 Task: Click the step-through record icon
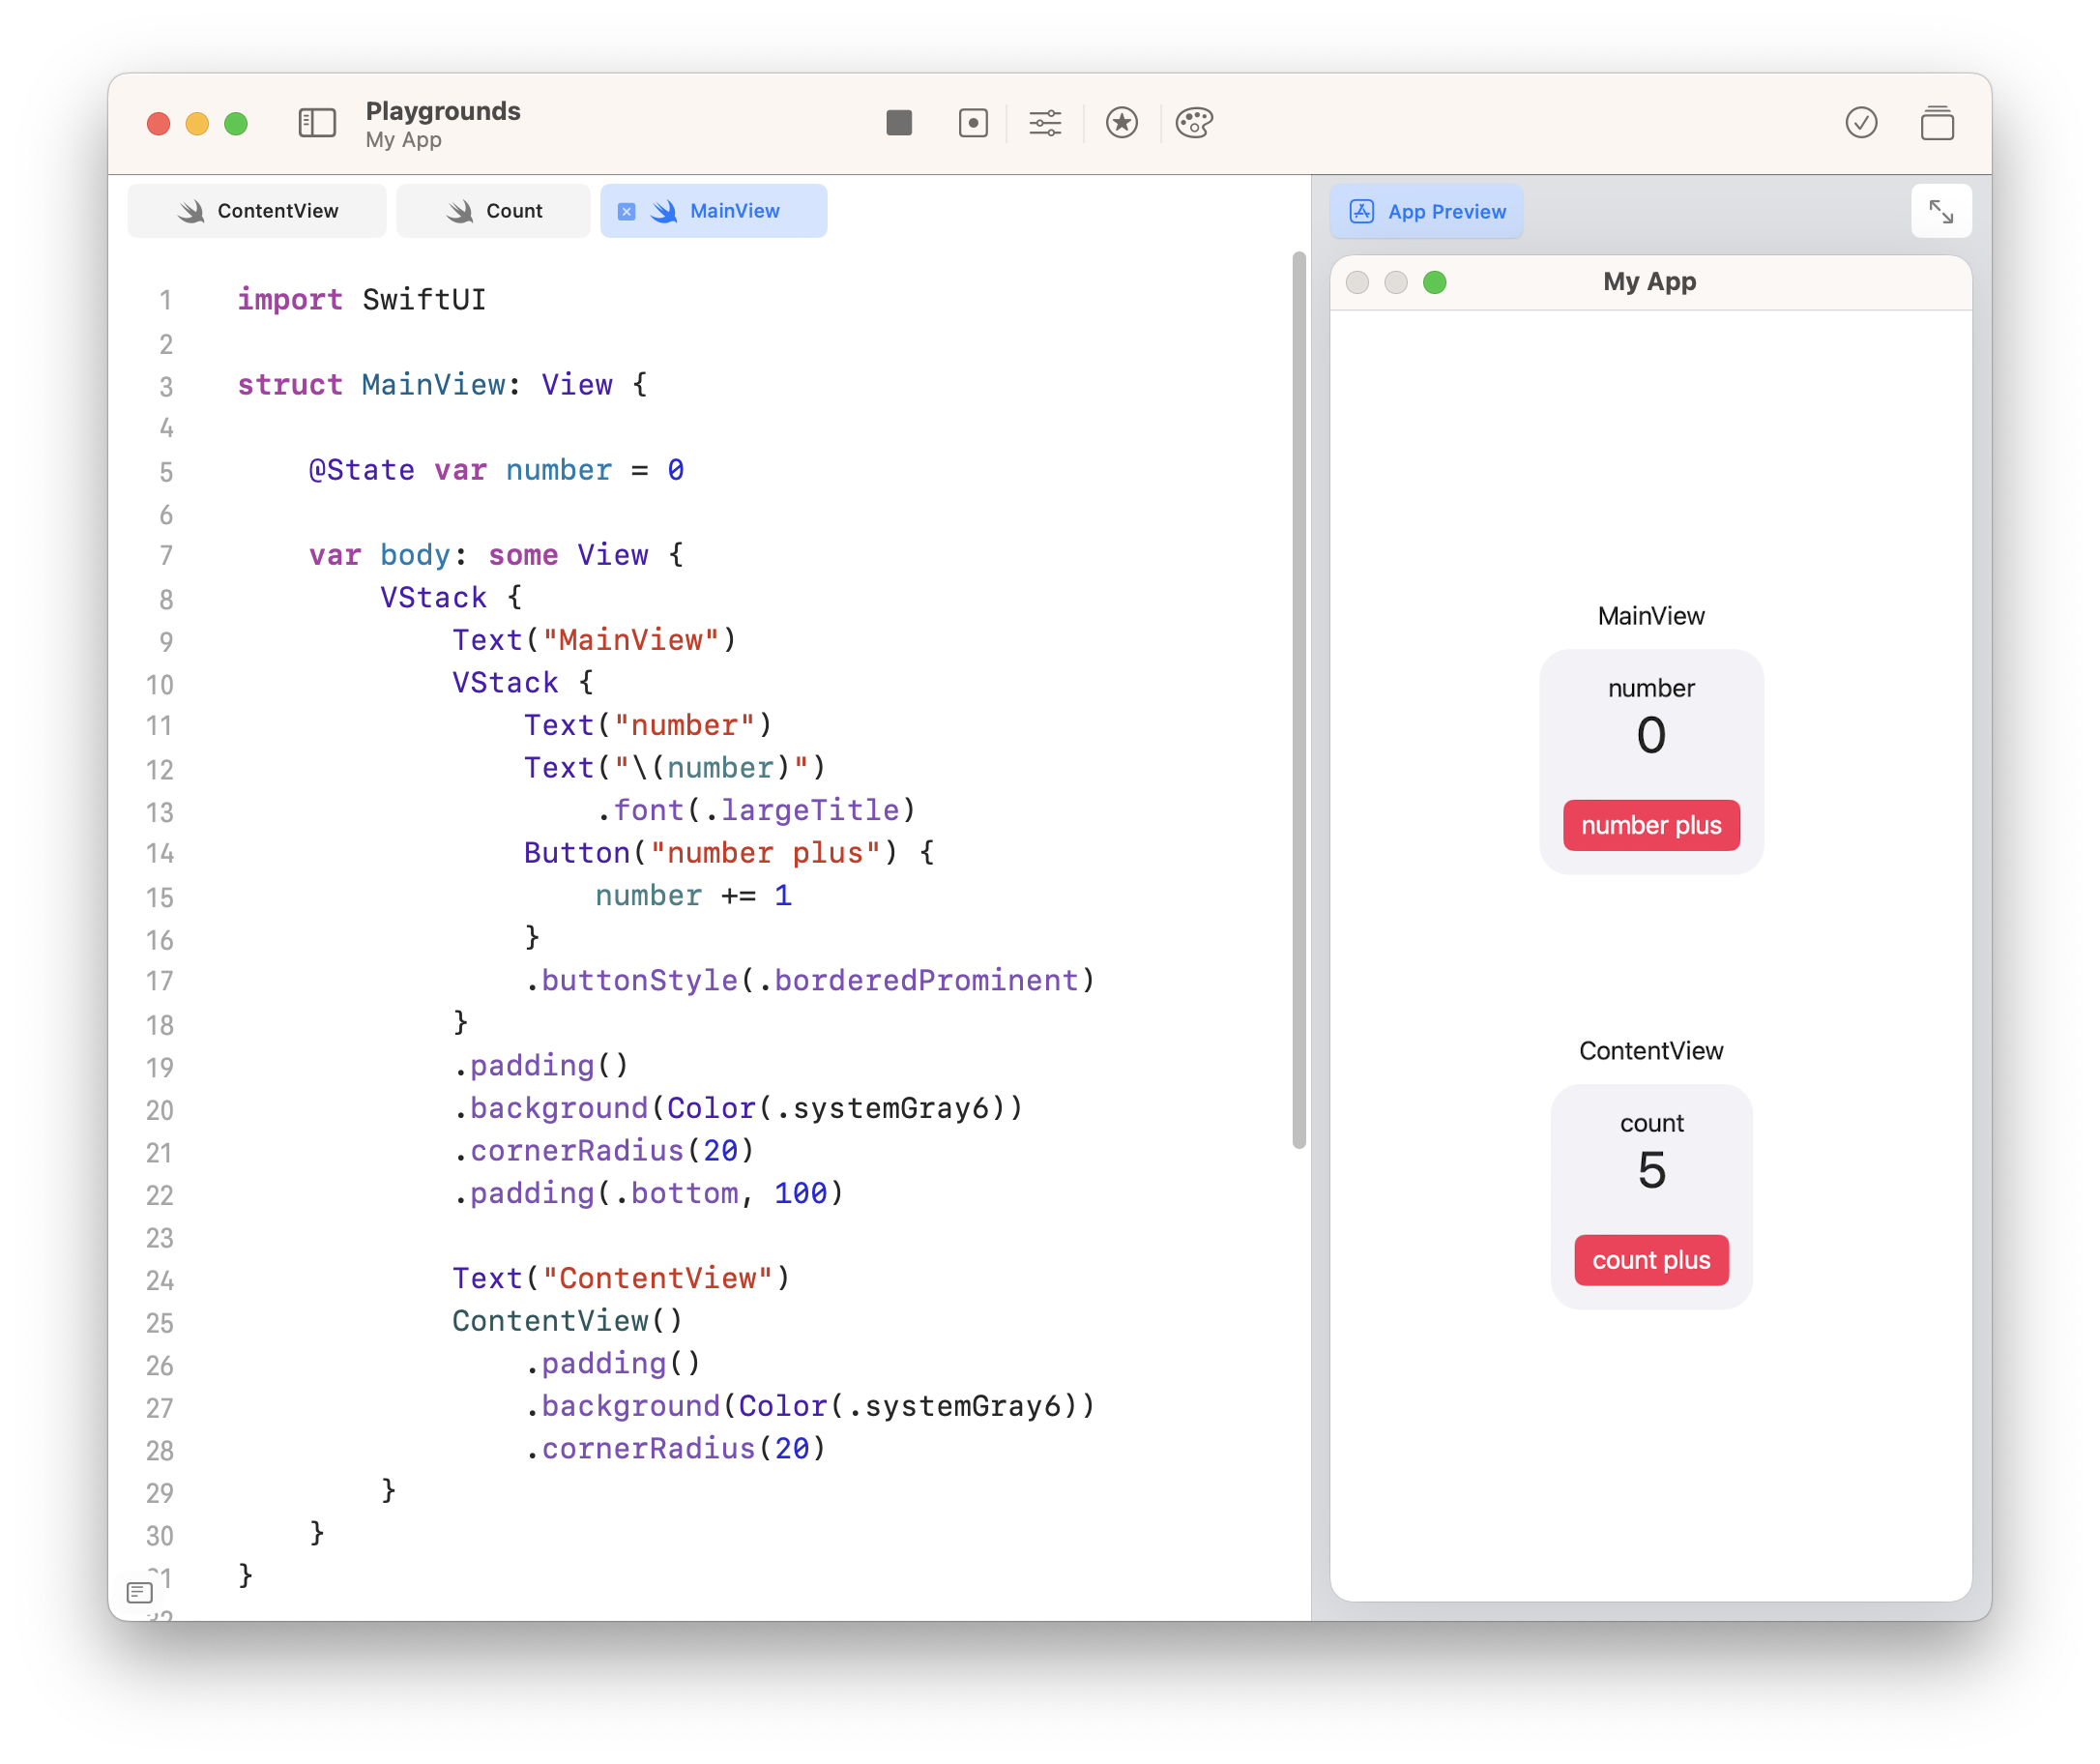[972, 123]
